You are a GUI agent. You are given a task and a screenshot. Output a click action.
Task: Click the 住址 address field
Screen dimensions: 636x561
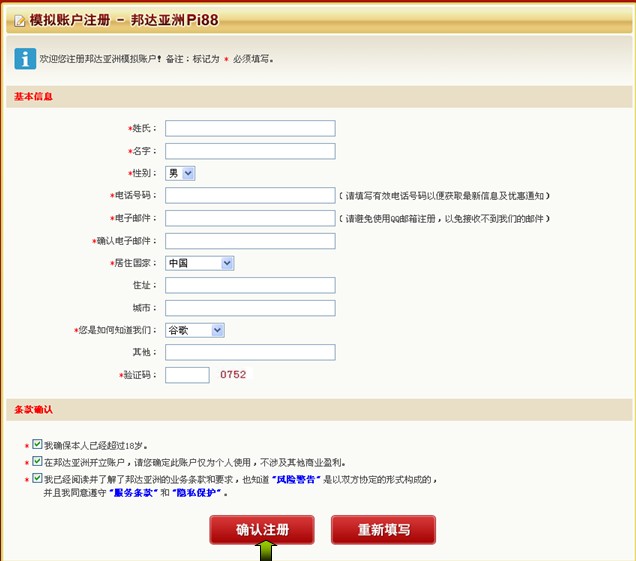coord(250,285)
